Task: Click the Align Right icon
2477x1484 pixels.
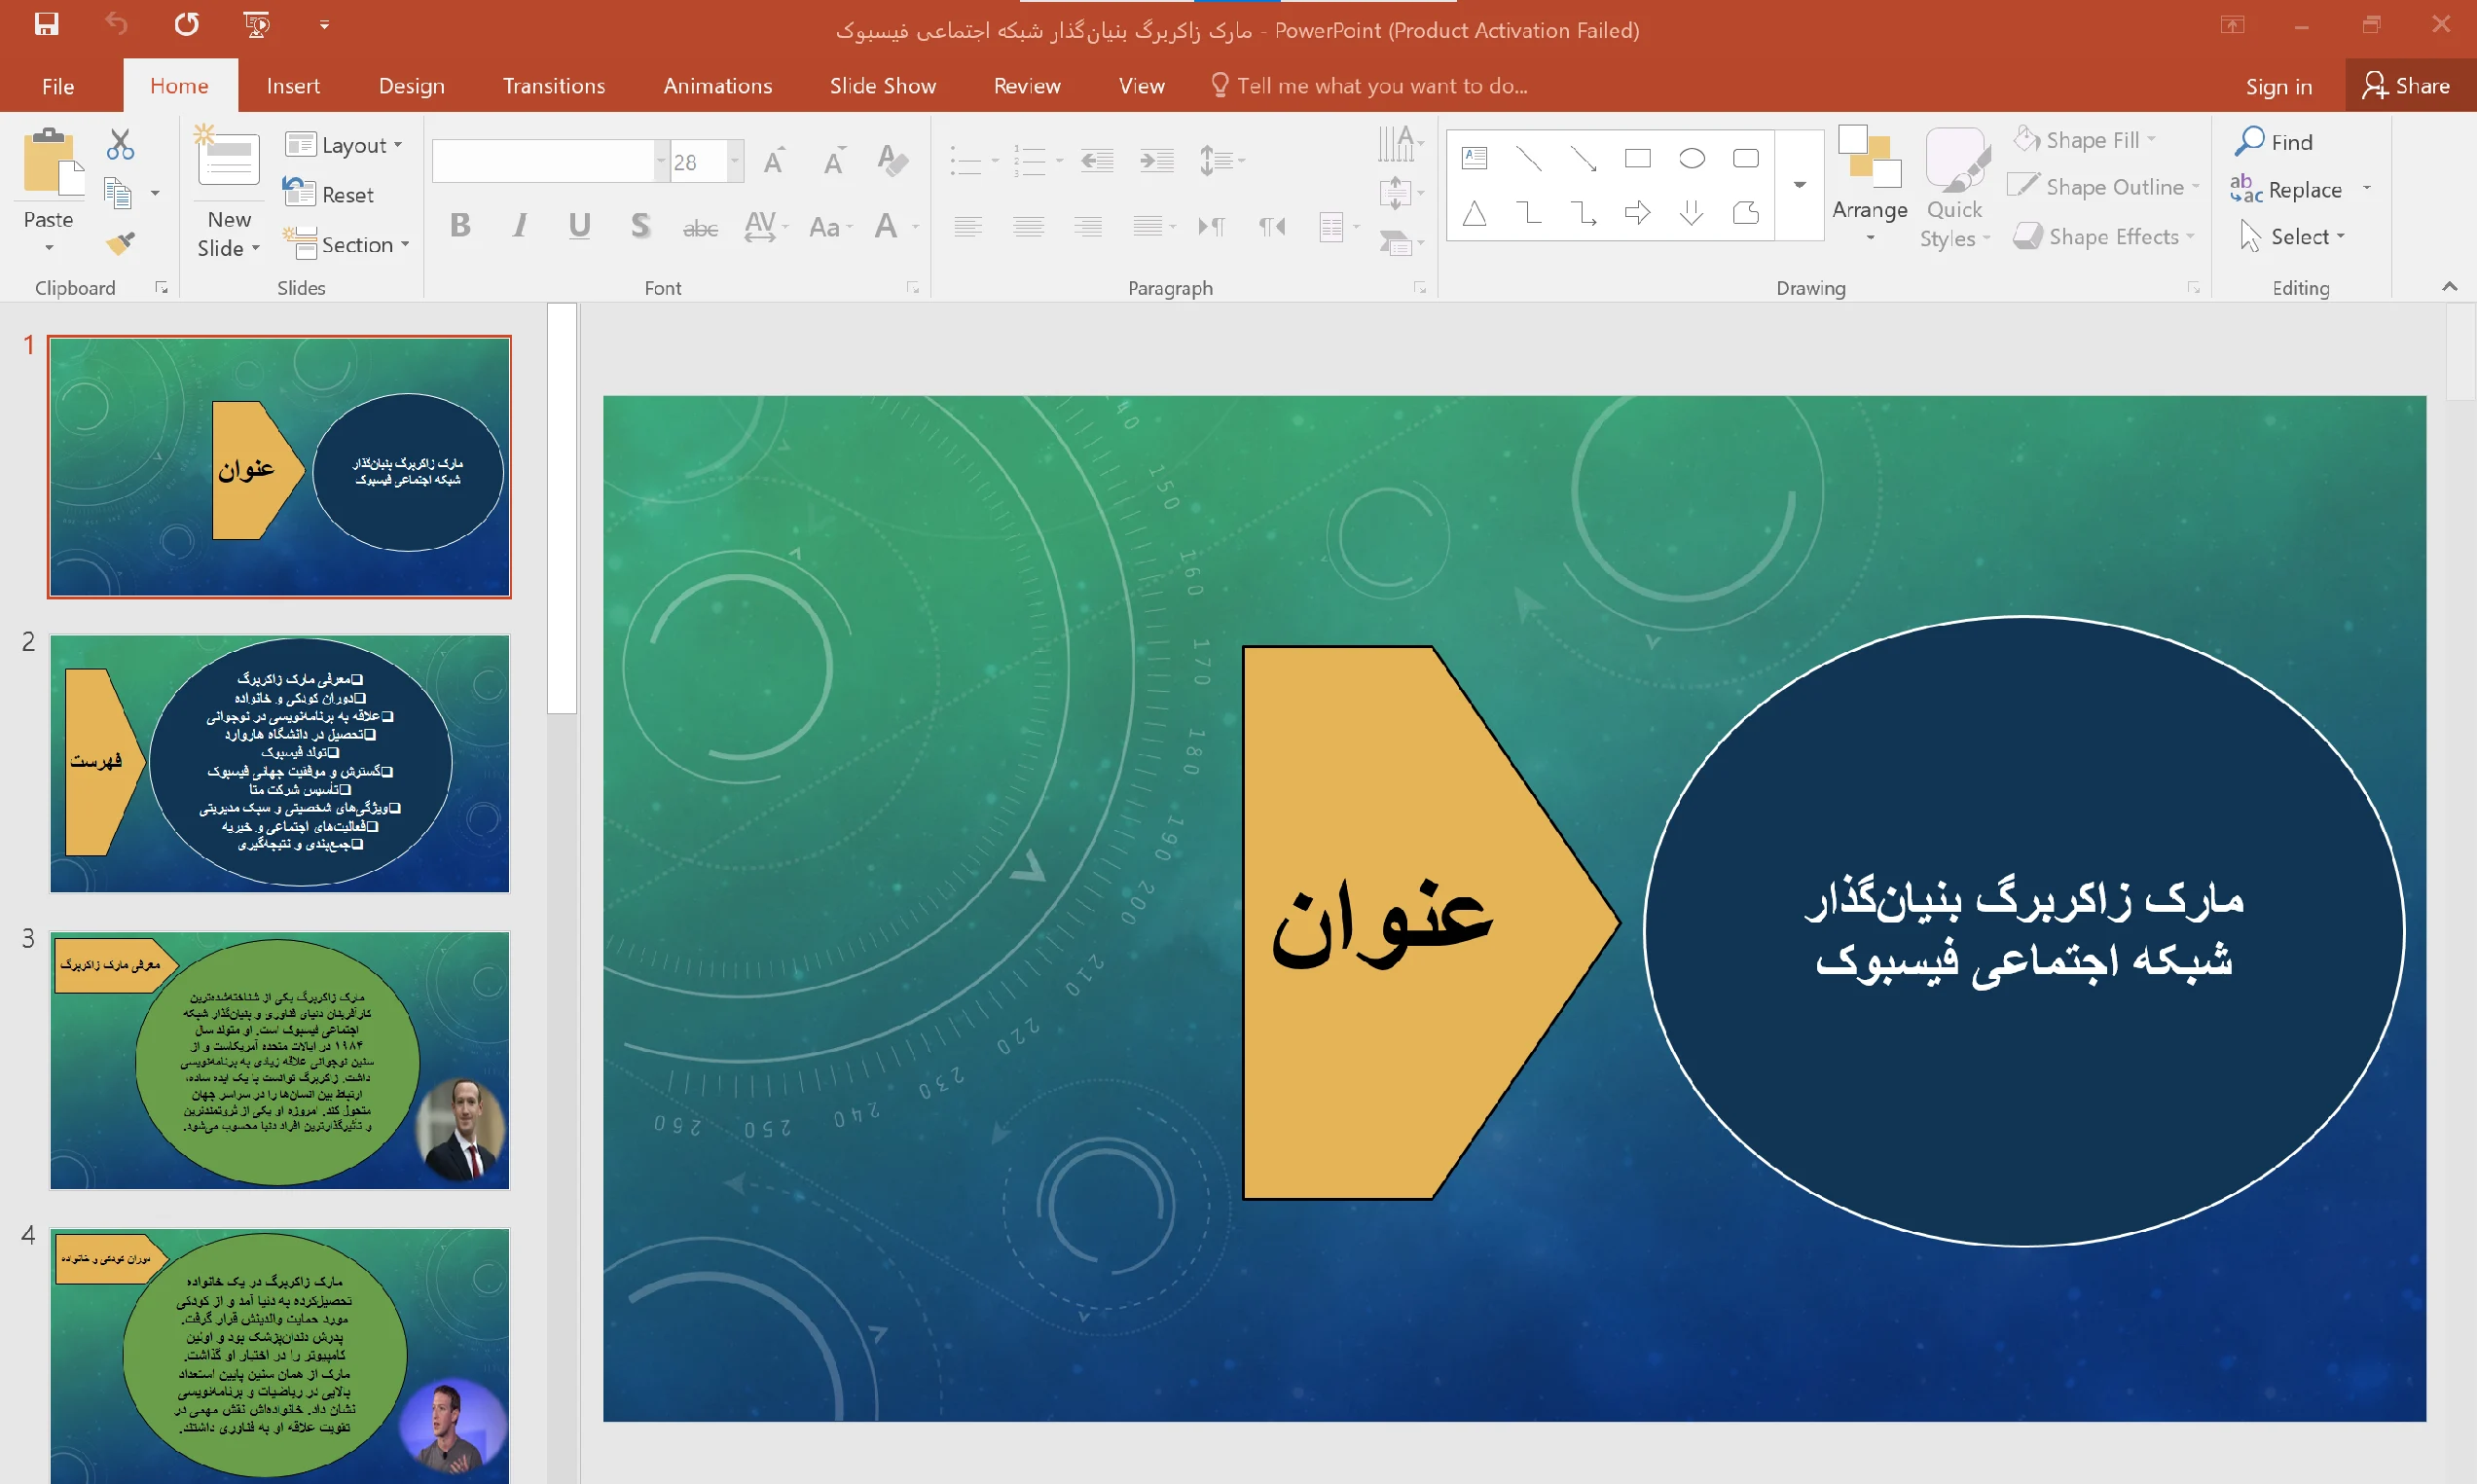Action: 1088,227
